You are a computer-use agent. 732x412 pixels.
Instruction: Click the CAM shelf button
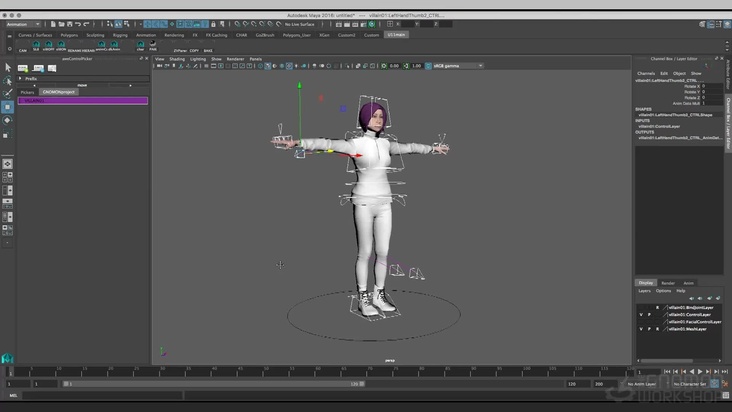(23, 45)
